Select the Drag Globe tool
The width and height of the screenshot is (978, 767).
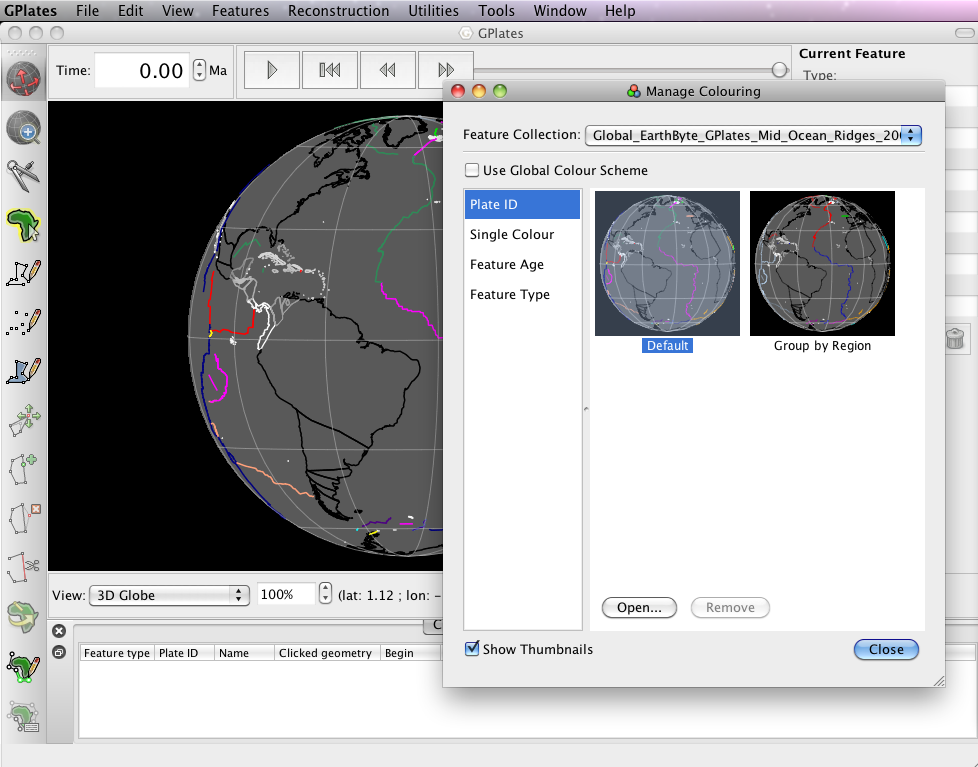[x=24, y=77]
